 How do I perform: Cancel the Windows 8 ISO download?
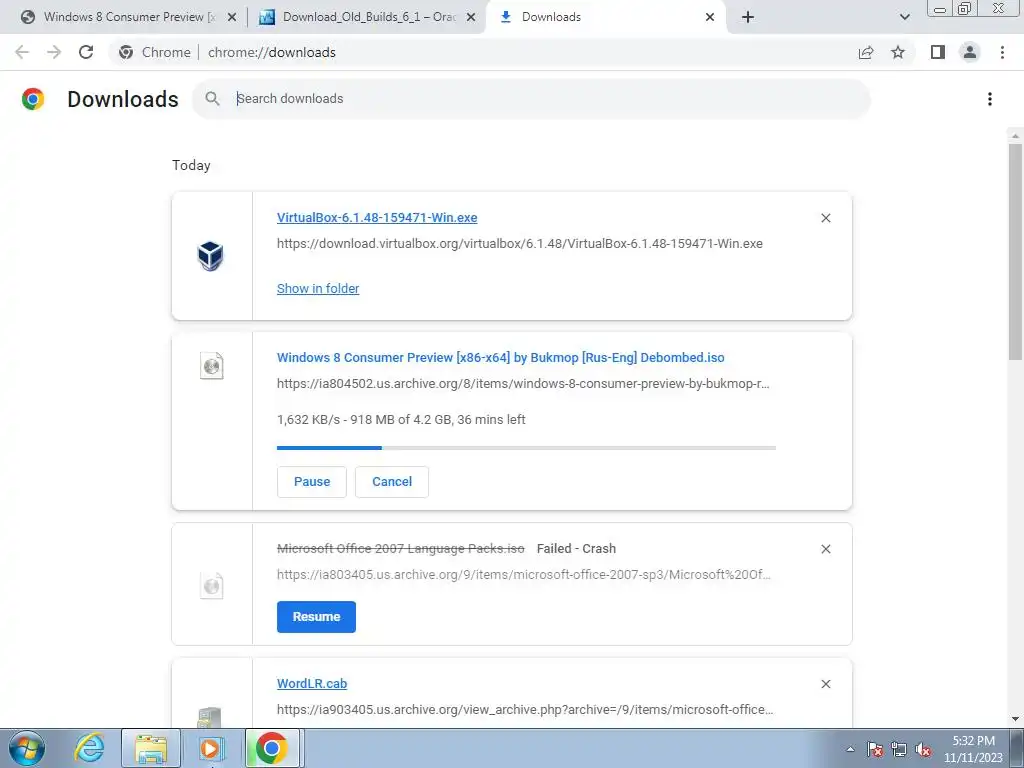[392, 482]
